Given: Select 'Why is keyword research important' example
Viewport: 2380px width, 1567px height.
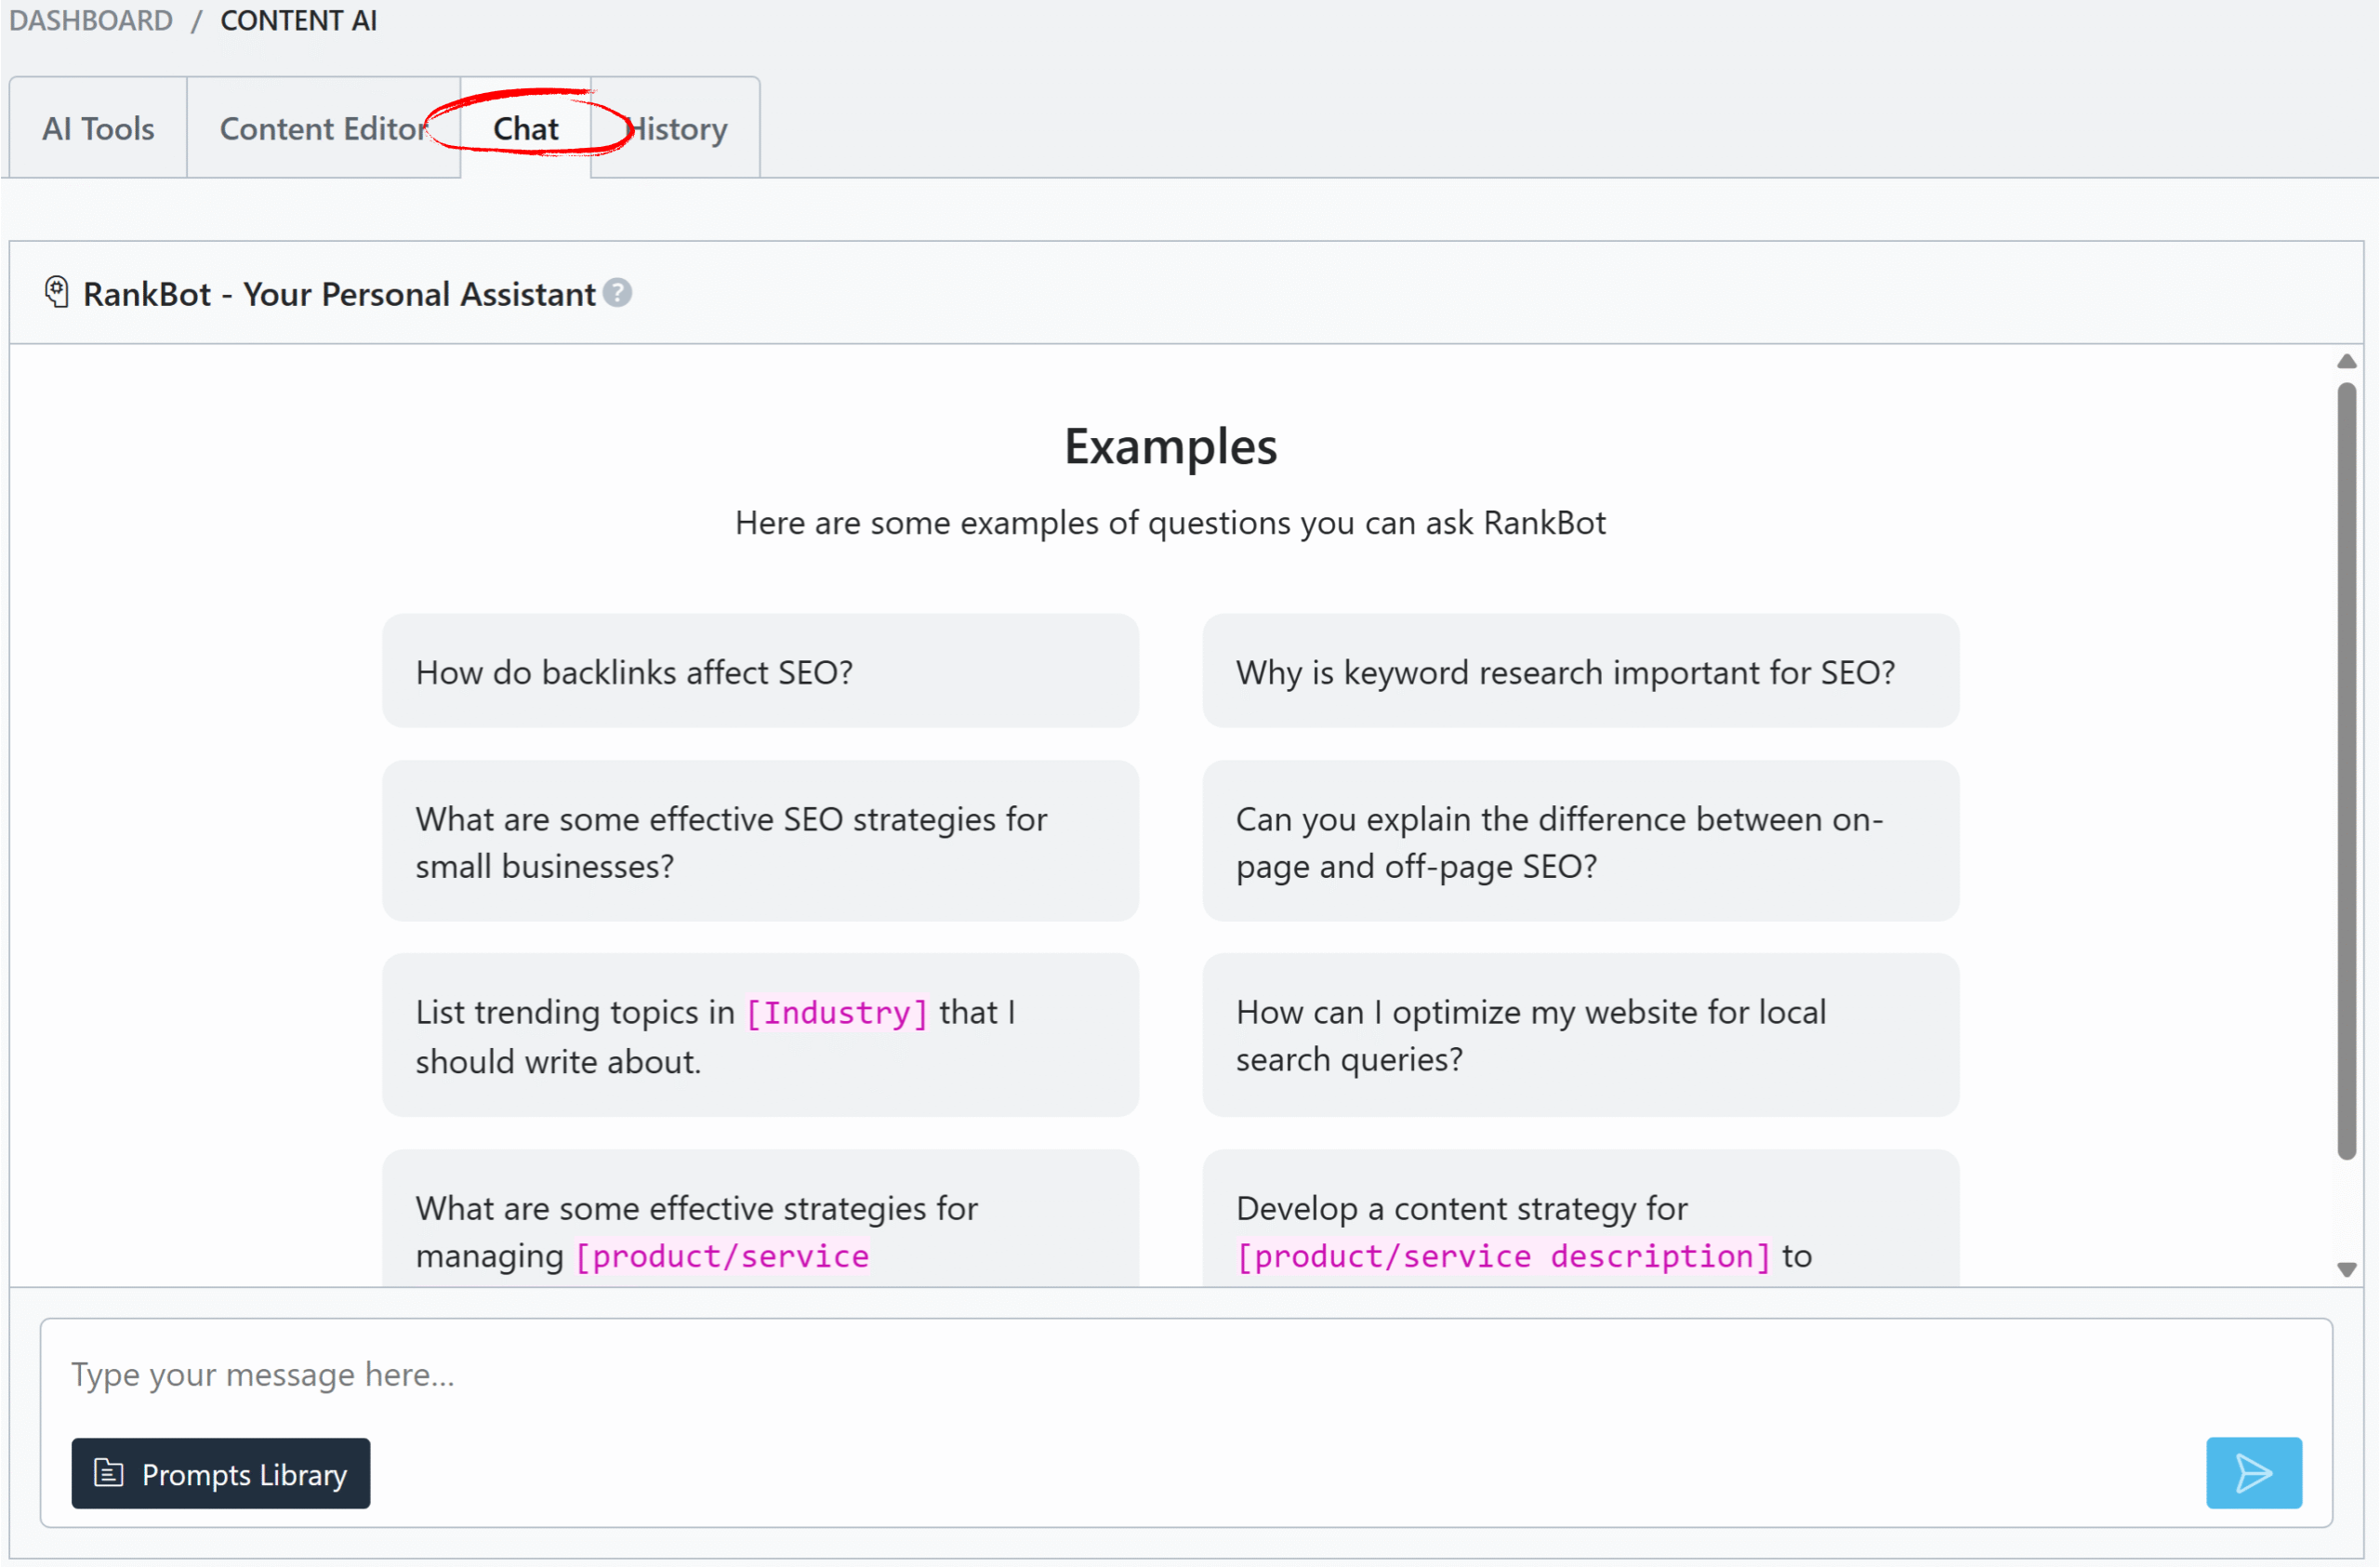Looking at the screenshot, I should click(x=1580, y=671).
